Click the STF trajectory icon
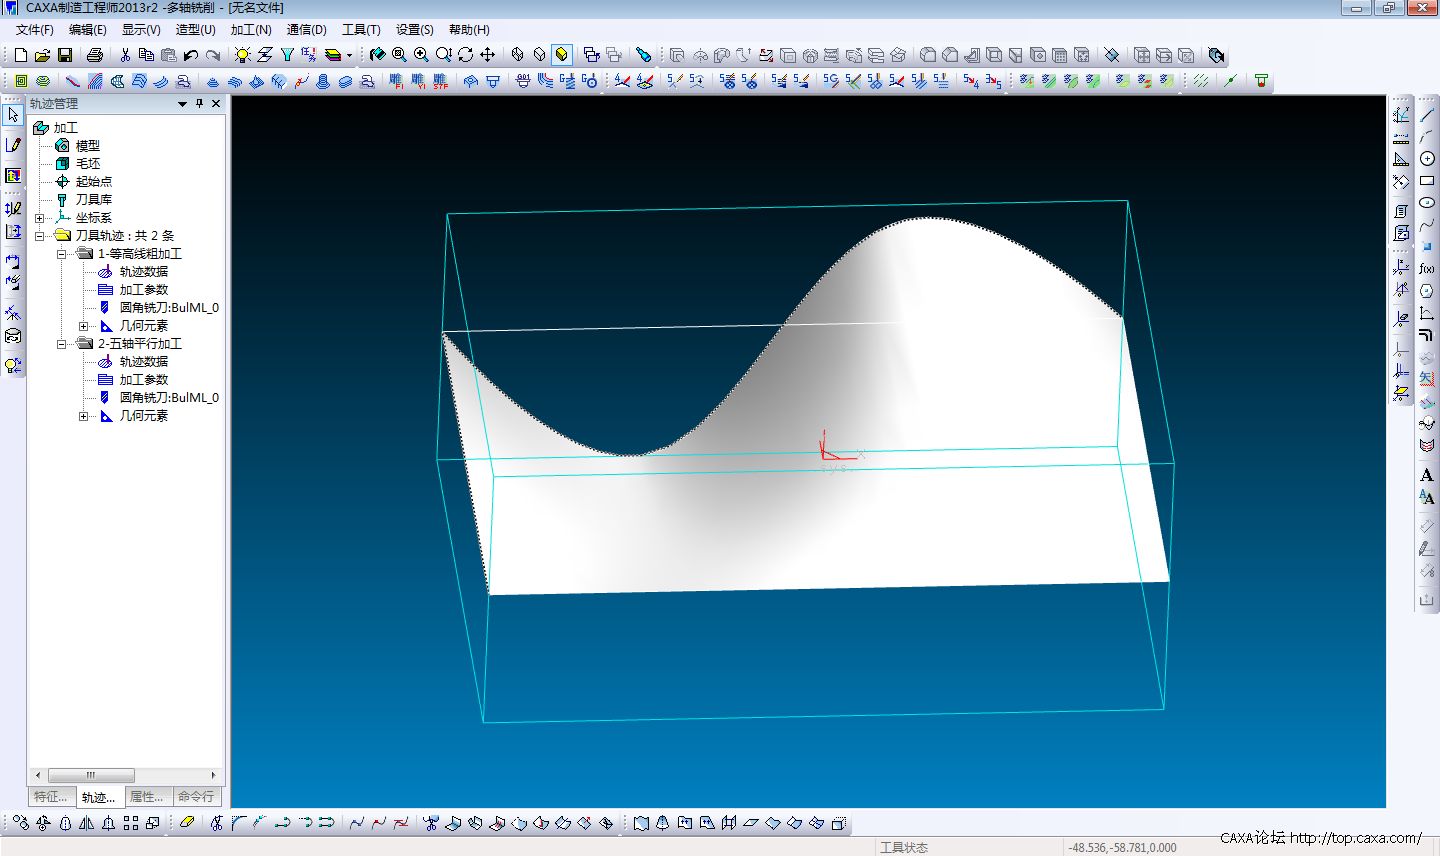Viewport: 1440px width, 856px height. (x=440, y=81)
